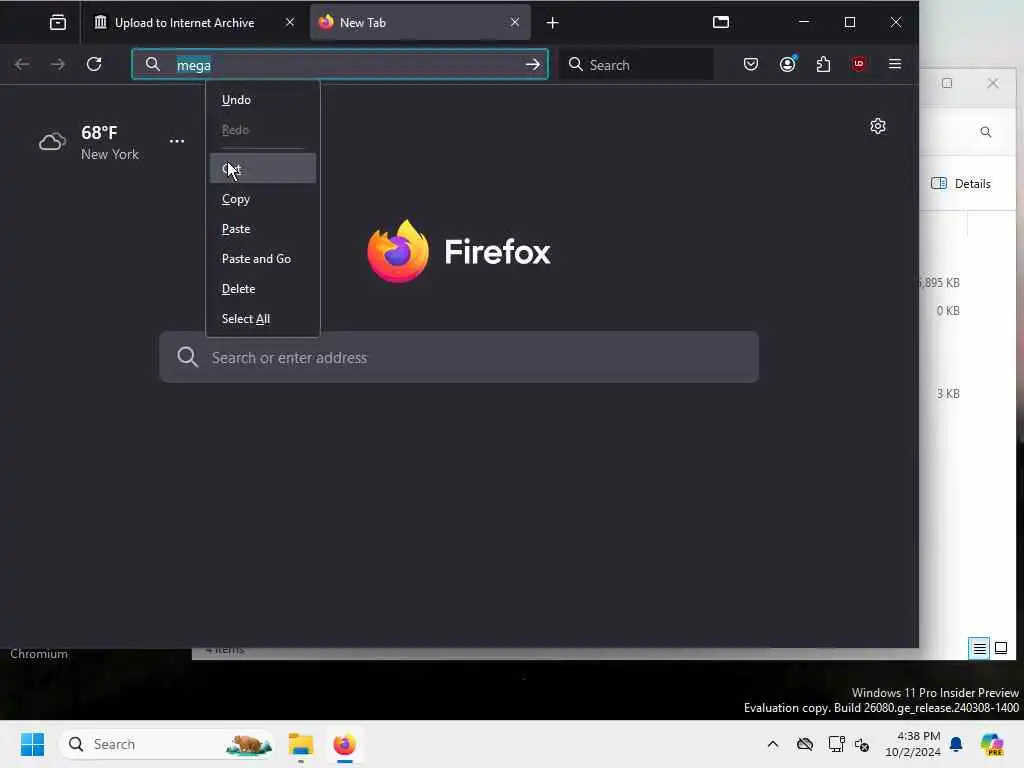Toggle File Explorer Details pane button
The image size is (1024, 768).
(x=961, y=184)
